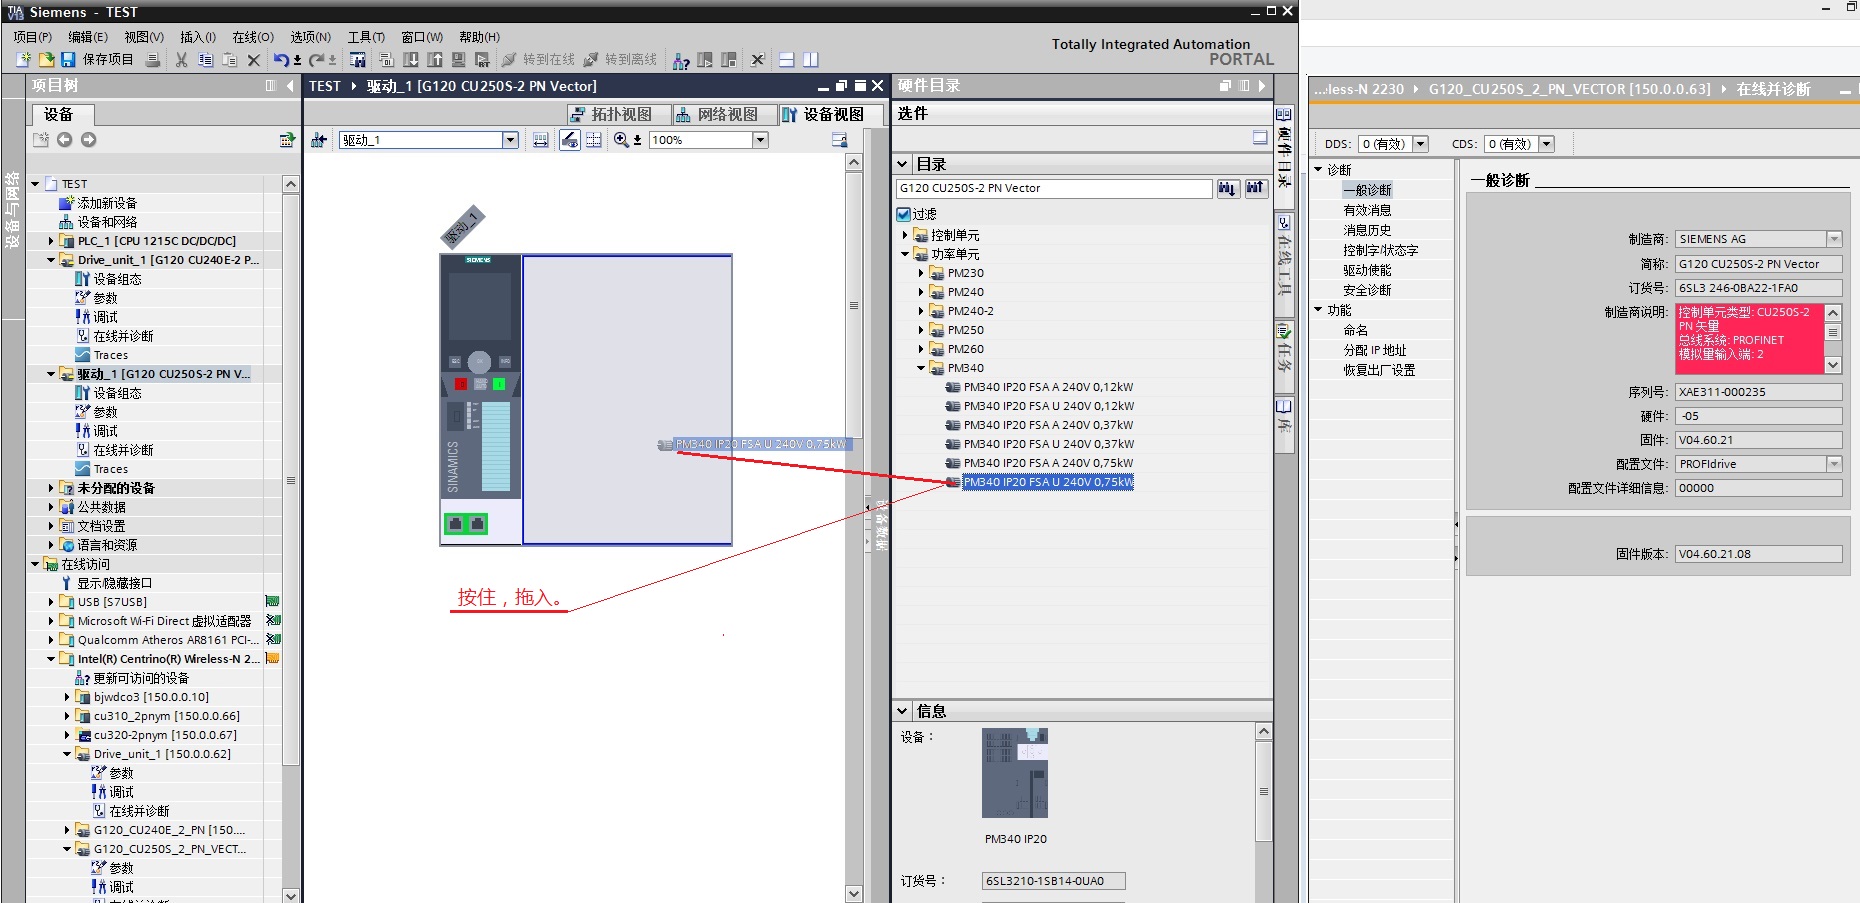Open the 配置文件 PROFIdrive dropdown
The width and height of the screenshot is (1860, 903).
coord(1834,464)
